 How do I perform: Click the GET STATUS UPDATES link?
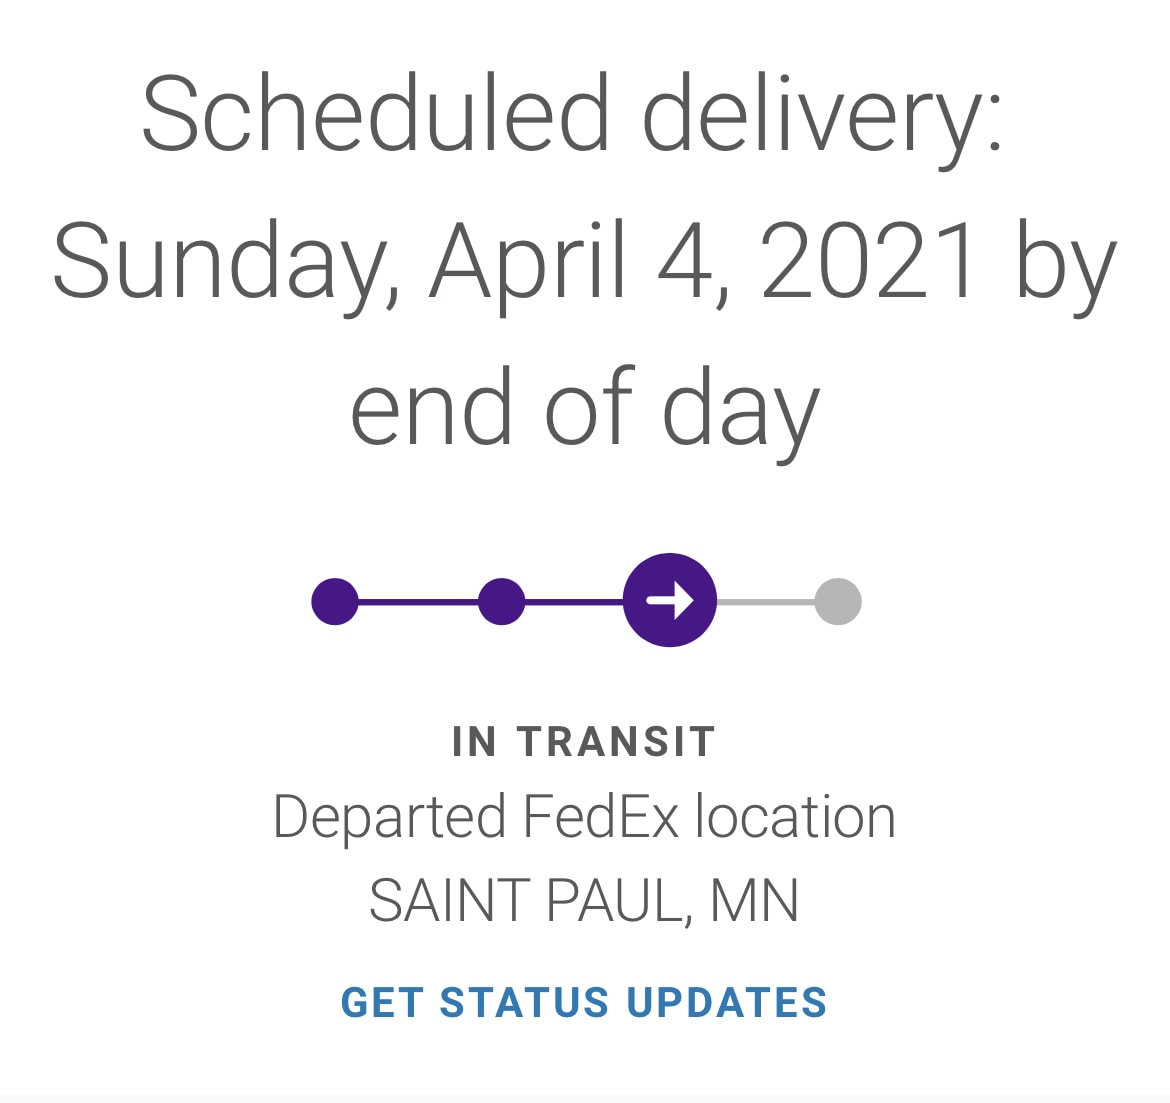click(x=584, y=1002)
